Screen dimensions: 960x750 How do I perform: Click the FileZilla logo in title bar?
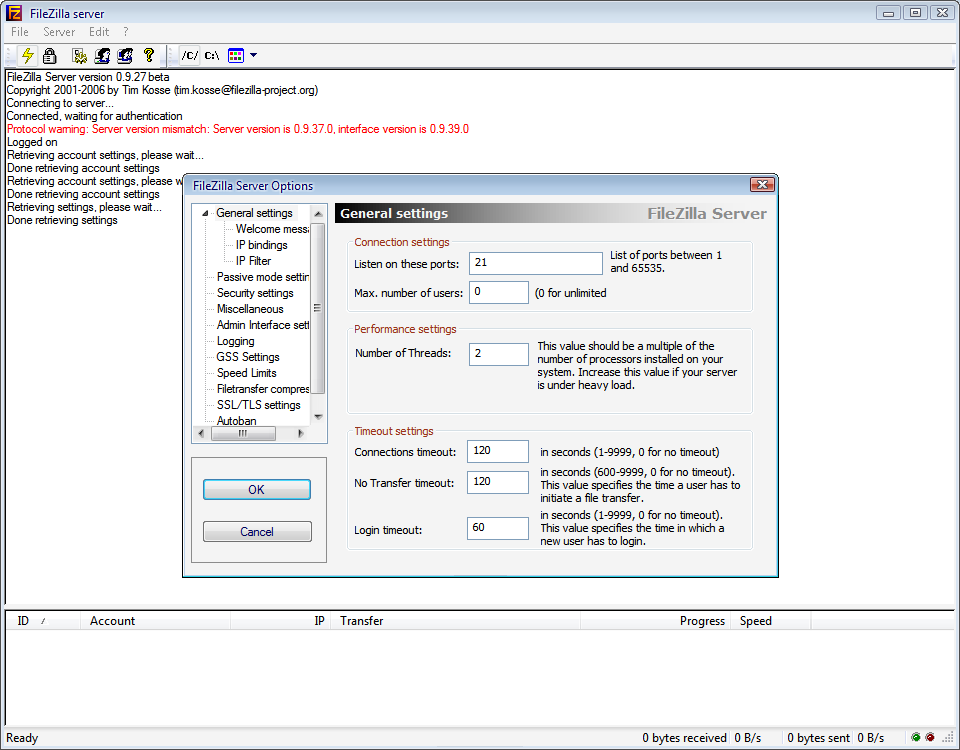pos(13,13)
